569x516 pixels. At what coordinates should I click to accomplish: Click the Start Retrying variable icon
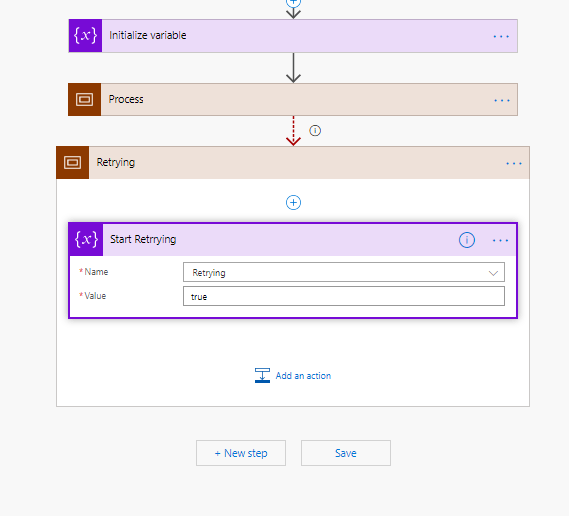(86, 239)
